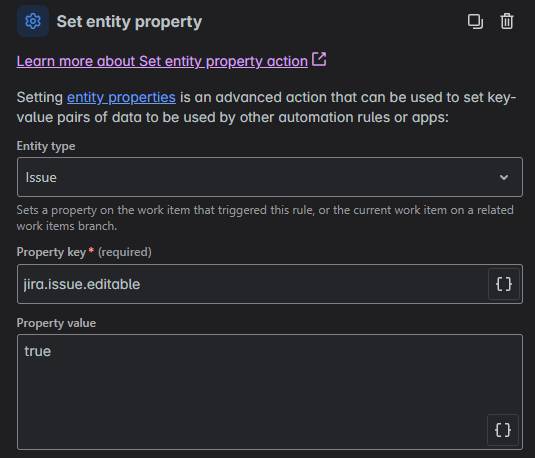Focus the Property key field with jira.issue.editable
Screen dimensions: 535x458
(x=252, y=284)
